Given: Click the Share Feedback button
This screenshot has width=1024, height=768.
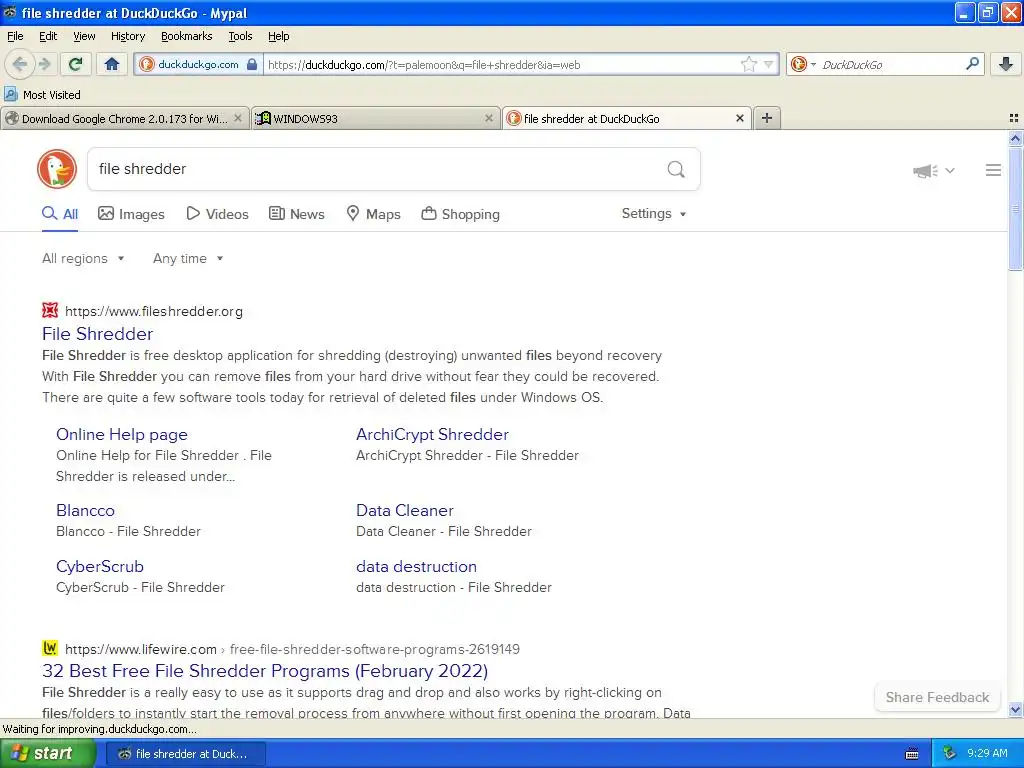Looking at the screenshot, I should 937,697.
